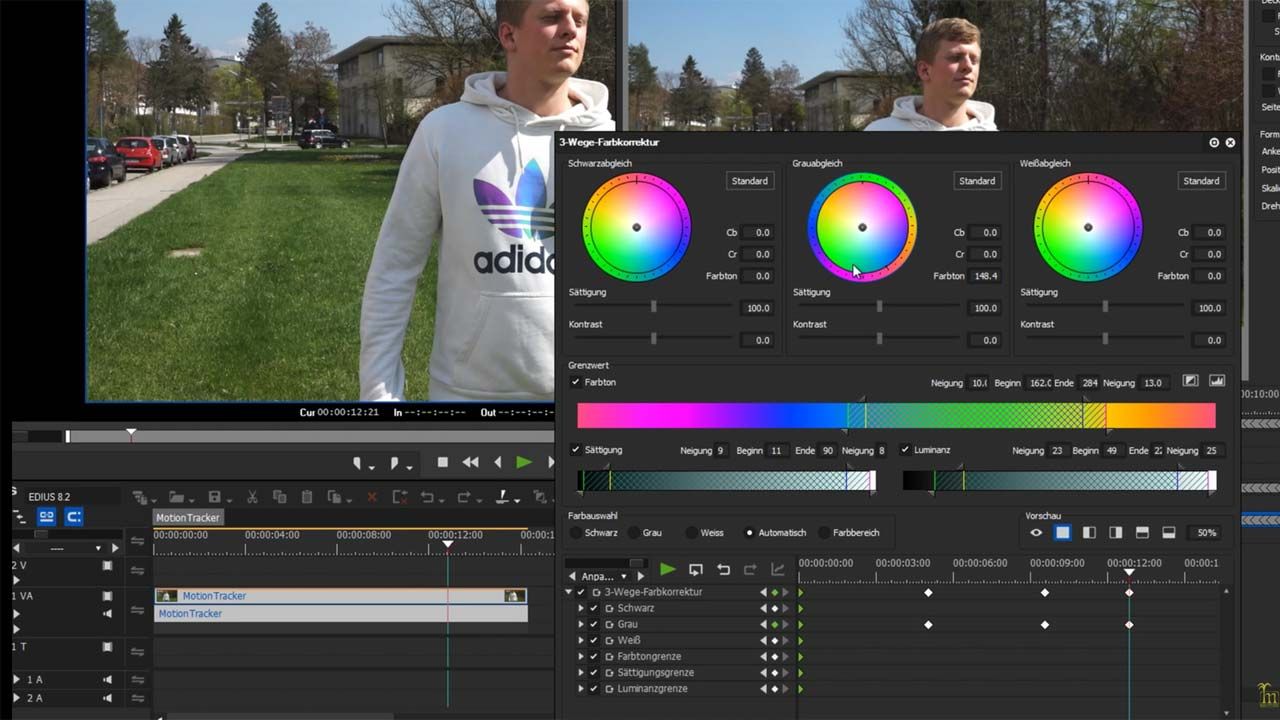Click the histogram icon beside Grenzwert values

1217,381
